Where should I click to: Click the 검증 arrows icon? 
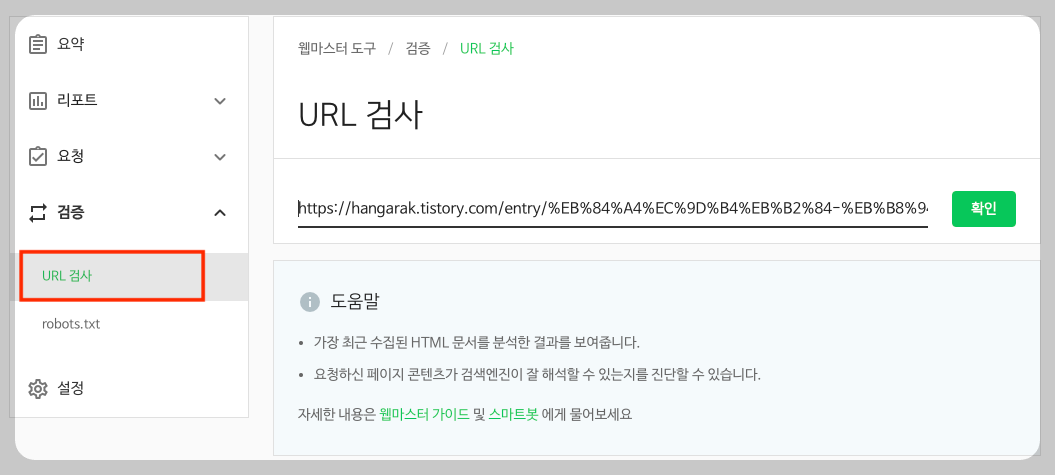38,213
